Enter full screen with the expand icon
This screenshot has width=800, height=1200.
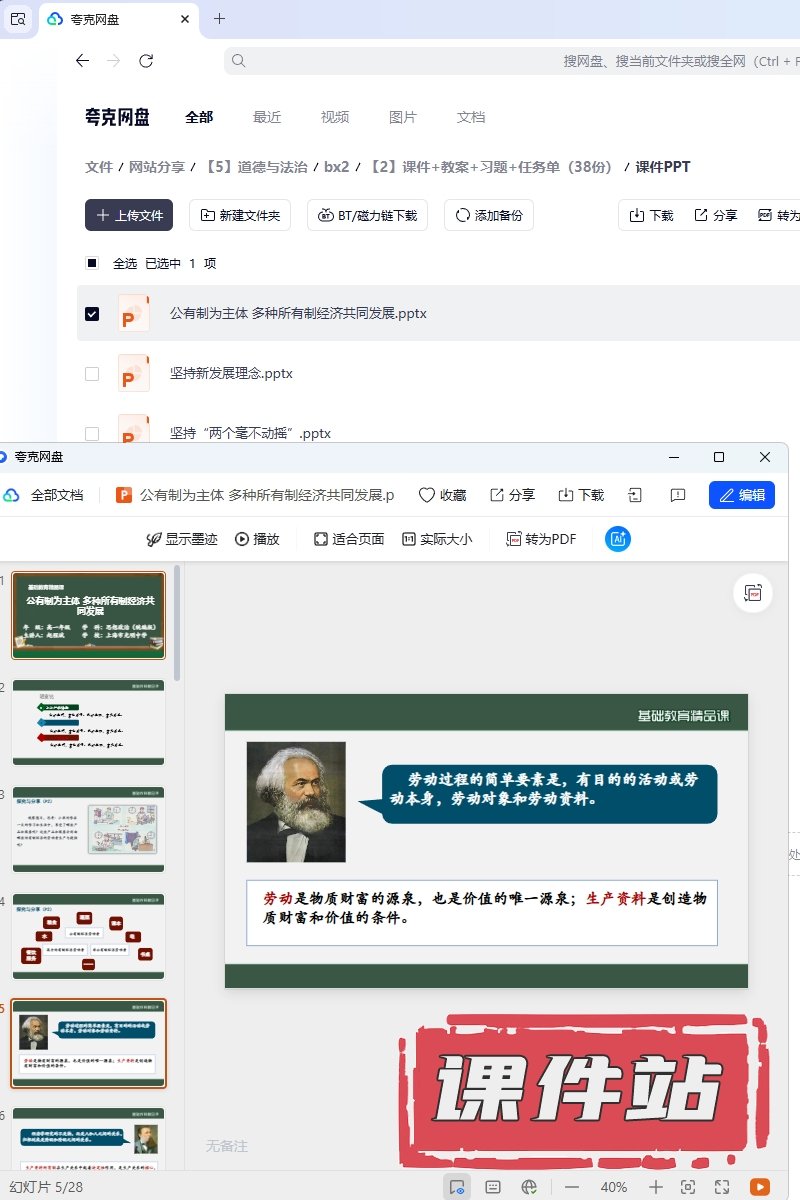pos(722,1187)
